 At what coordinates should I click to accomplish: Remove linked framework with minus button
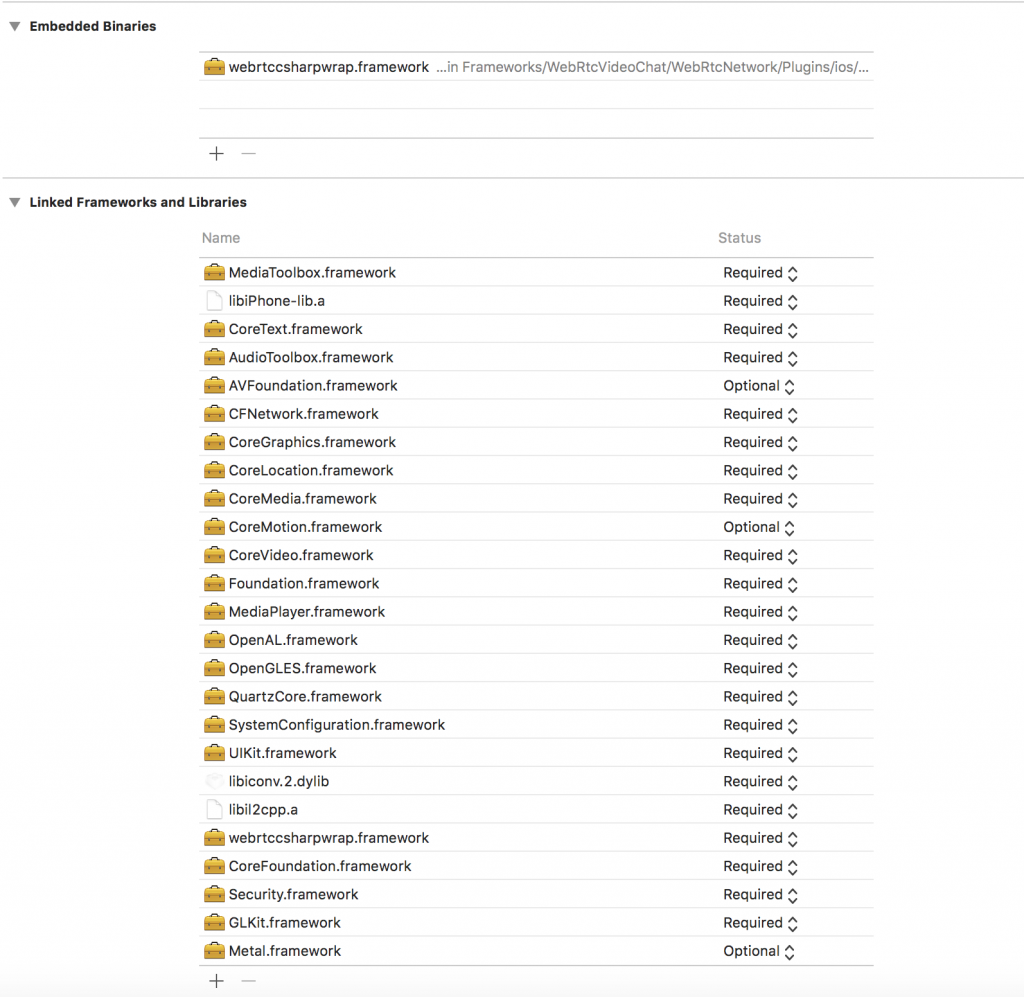pyautogui.click(x=249, y=981)
